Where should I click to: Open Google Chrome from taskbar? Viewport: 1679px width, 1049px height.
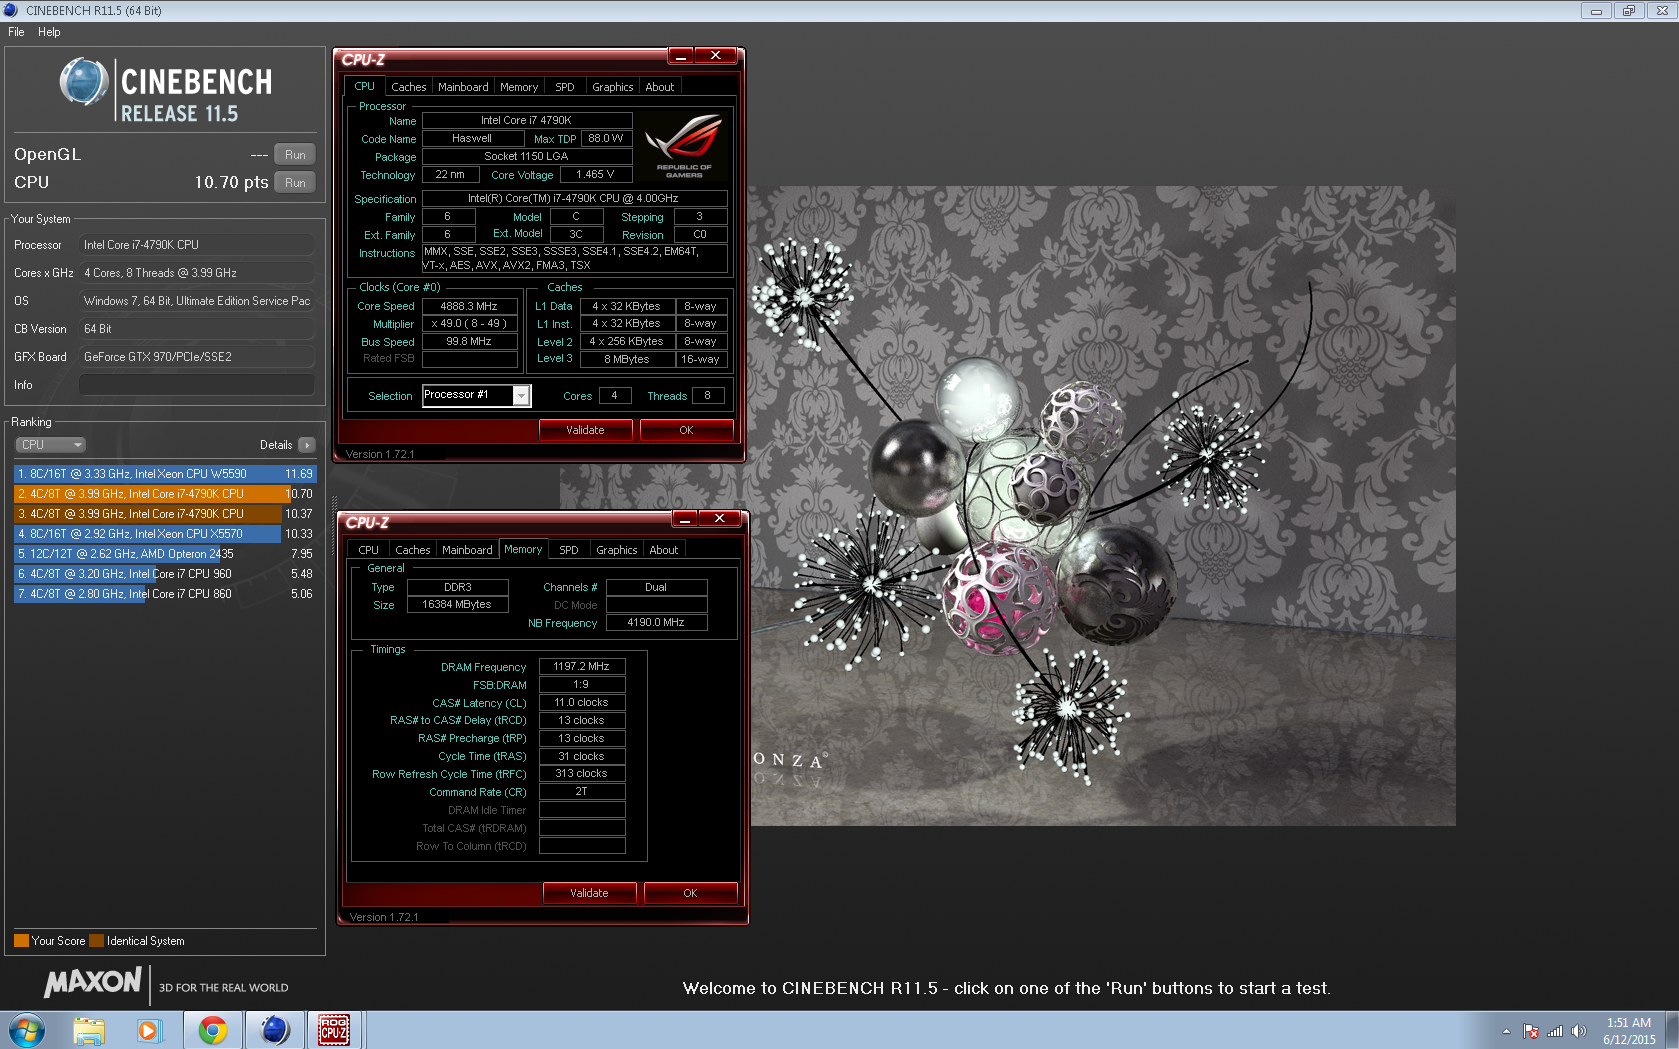click(x=212, y=1030)
